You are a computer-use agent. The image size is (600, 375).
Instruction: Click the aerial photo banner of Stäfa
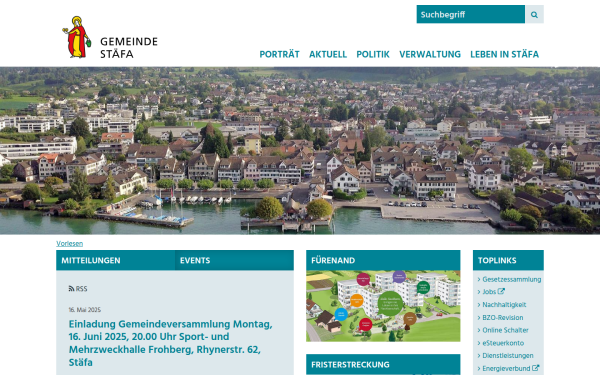[x=300, y=151]
